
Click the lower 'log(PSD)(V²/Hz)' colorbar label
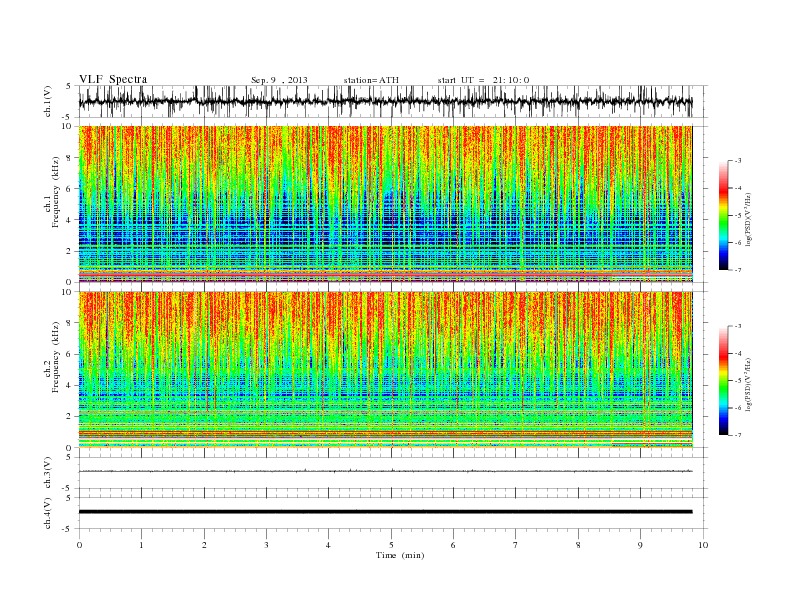[x=750, y=384]
